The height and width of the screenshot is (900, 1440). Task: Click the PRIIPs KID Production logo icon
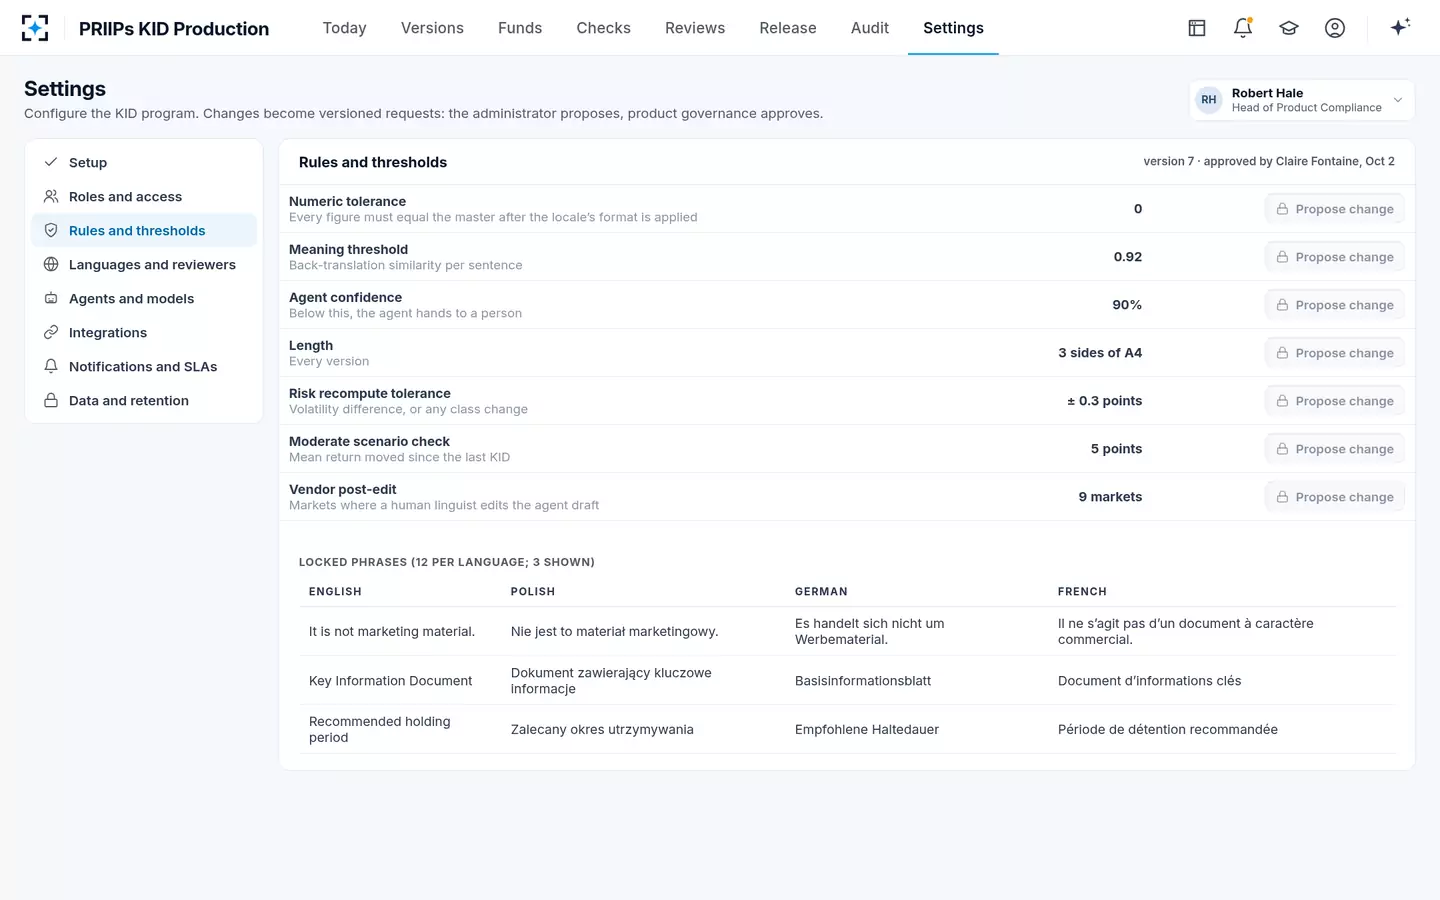click(35, 28)
